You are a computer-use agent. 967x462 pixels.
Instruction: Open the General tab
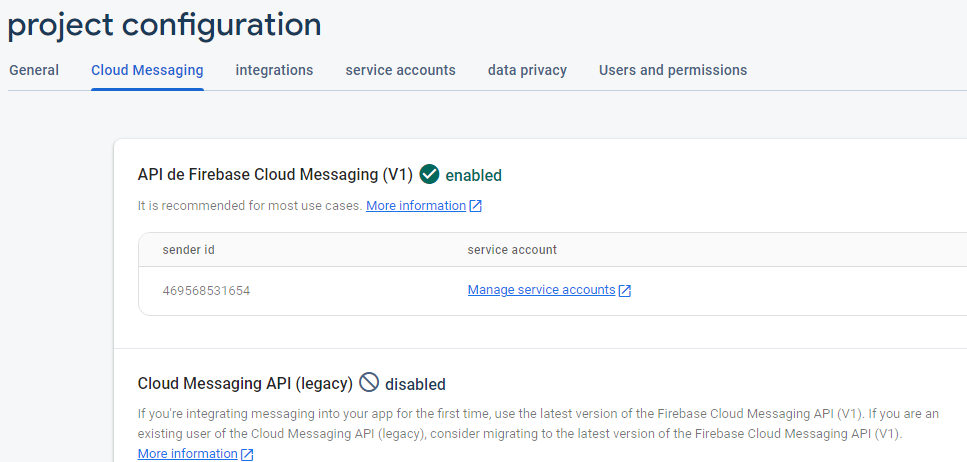point(34,70)
